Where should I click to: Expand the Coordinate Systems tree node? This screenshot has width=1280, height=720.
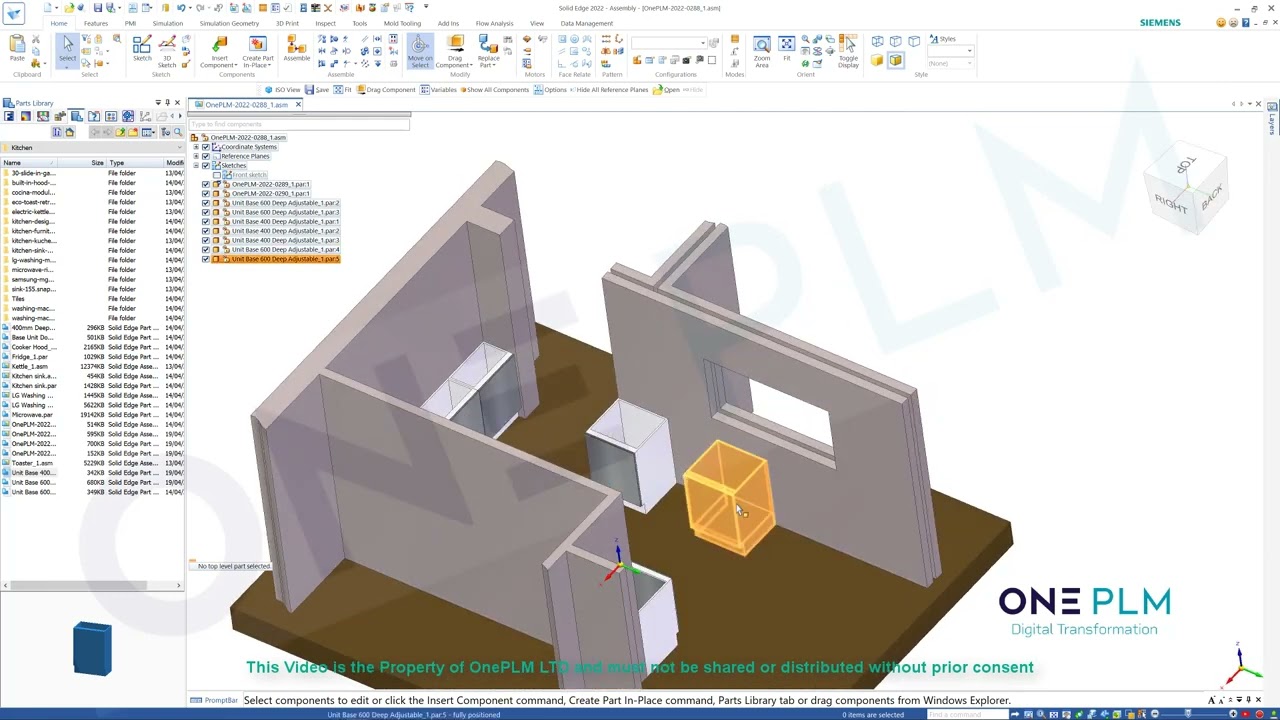click(197, 147)
